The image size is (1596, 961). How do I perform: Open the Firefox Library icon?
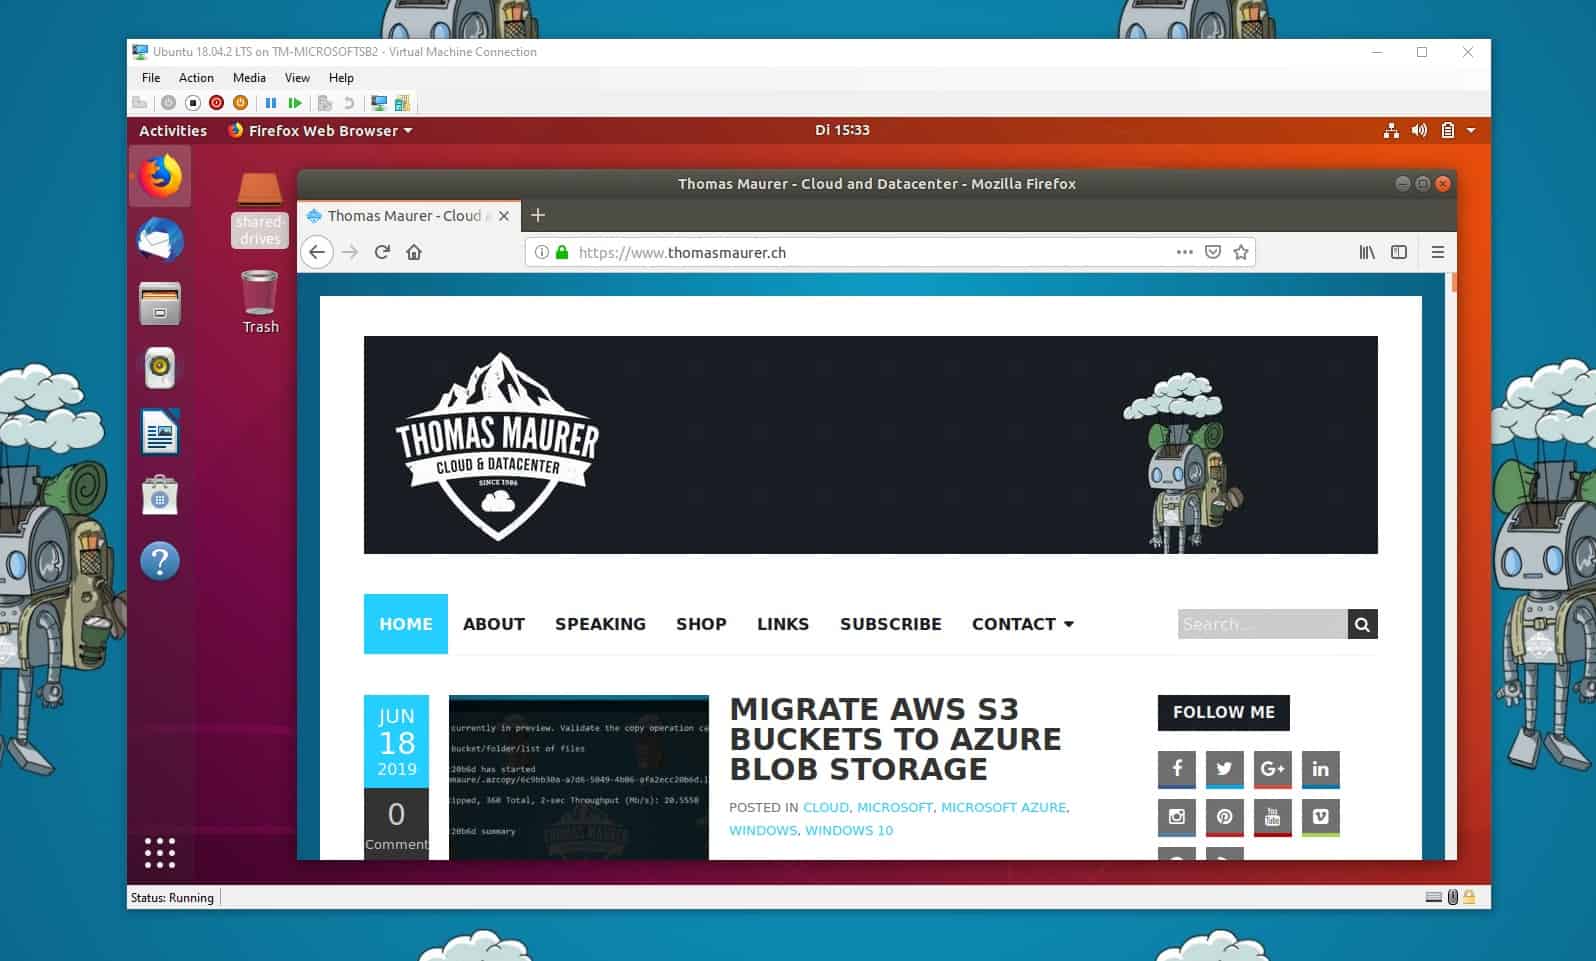(1367, 252)
